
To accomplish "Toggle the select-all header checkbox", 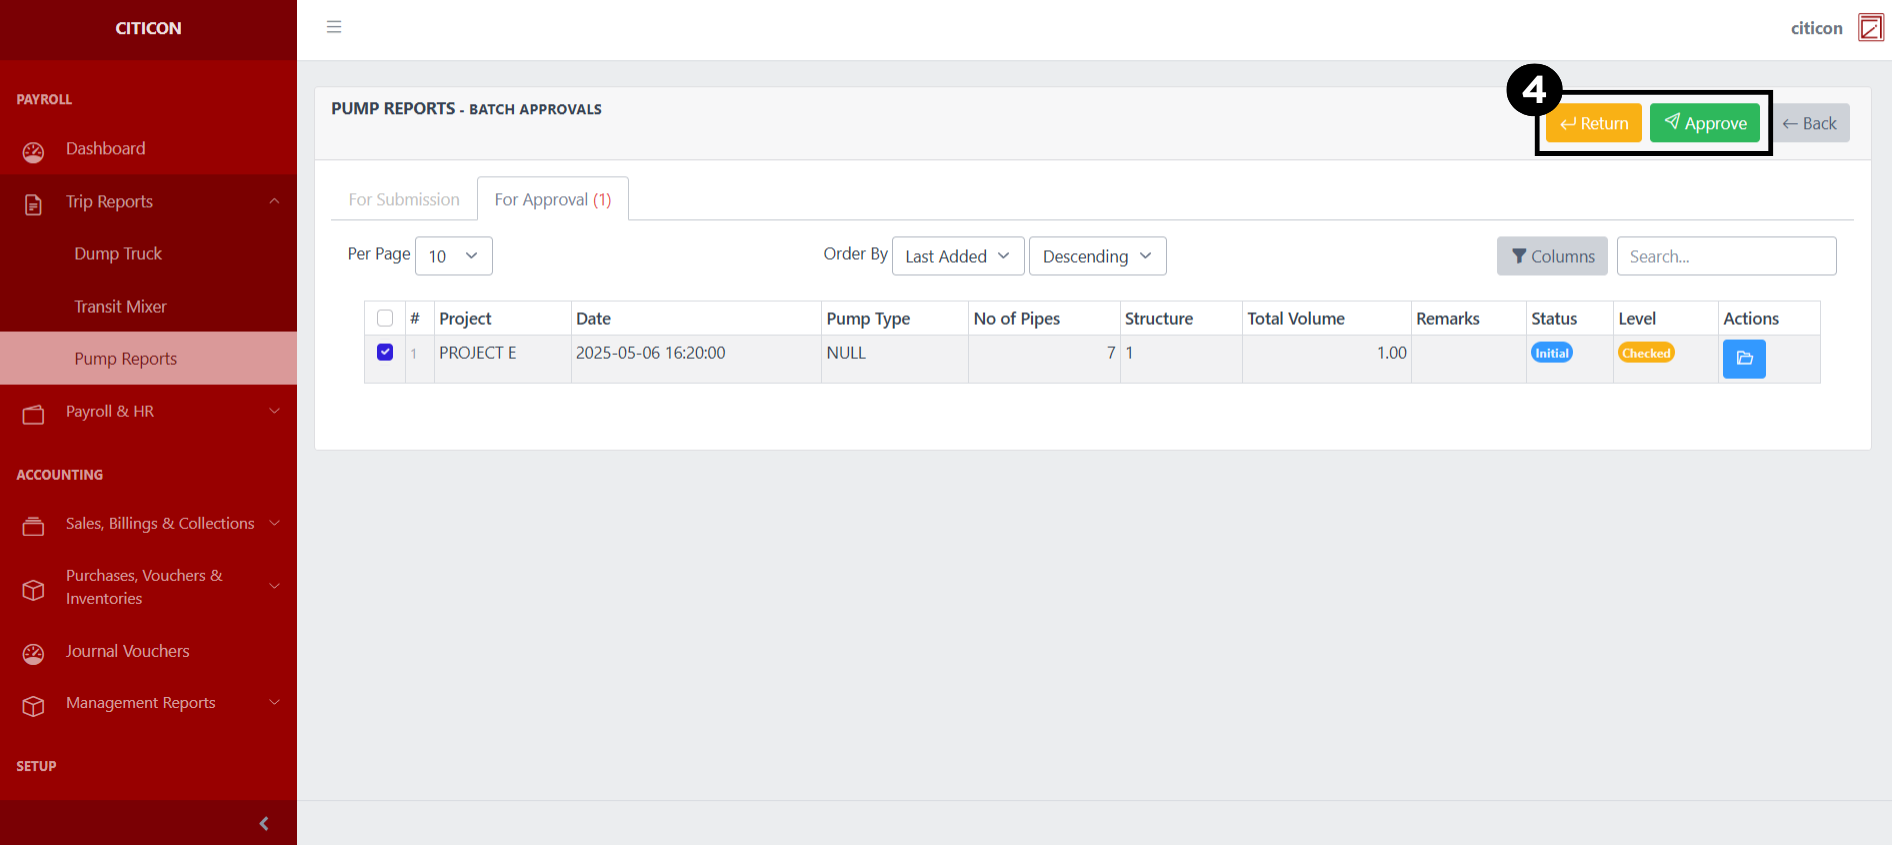I will [385, 318].
